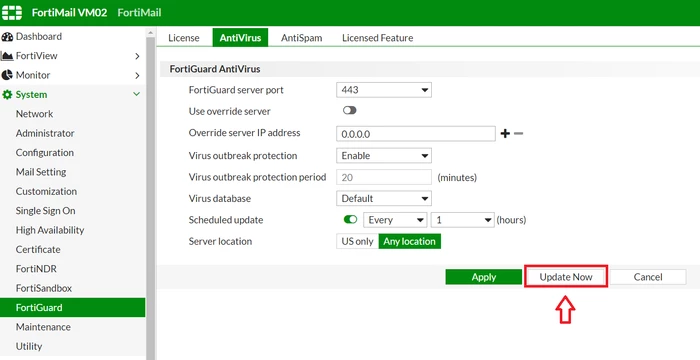Click the FortiMail label in header
This screenshot has height=360, width=700.
[x=139, y=13]
